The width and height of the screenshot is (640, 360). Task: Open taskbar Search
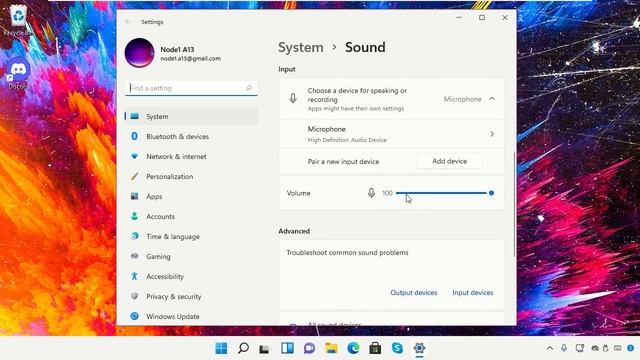point(243,348)
